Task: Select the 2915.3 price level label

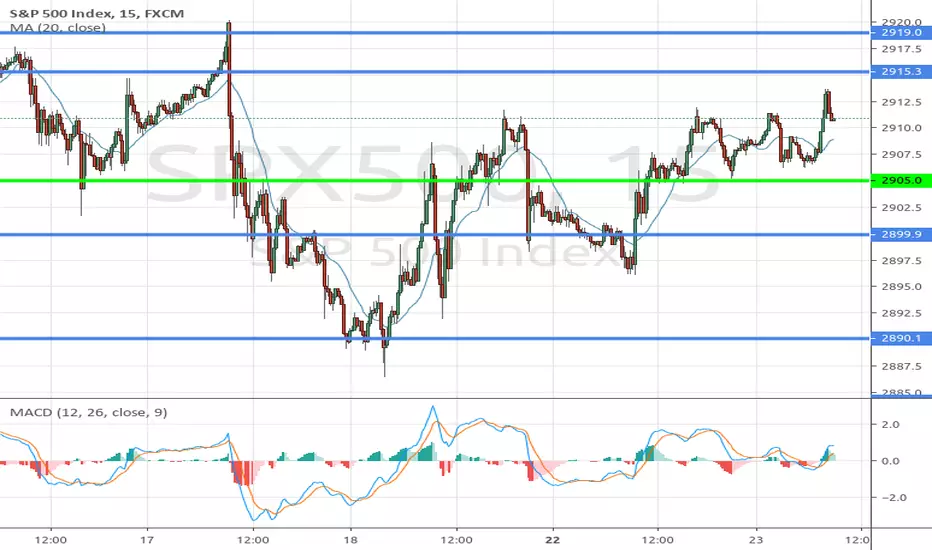Action: (901, 71)
